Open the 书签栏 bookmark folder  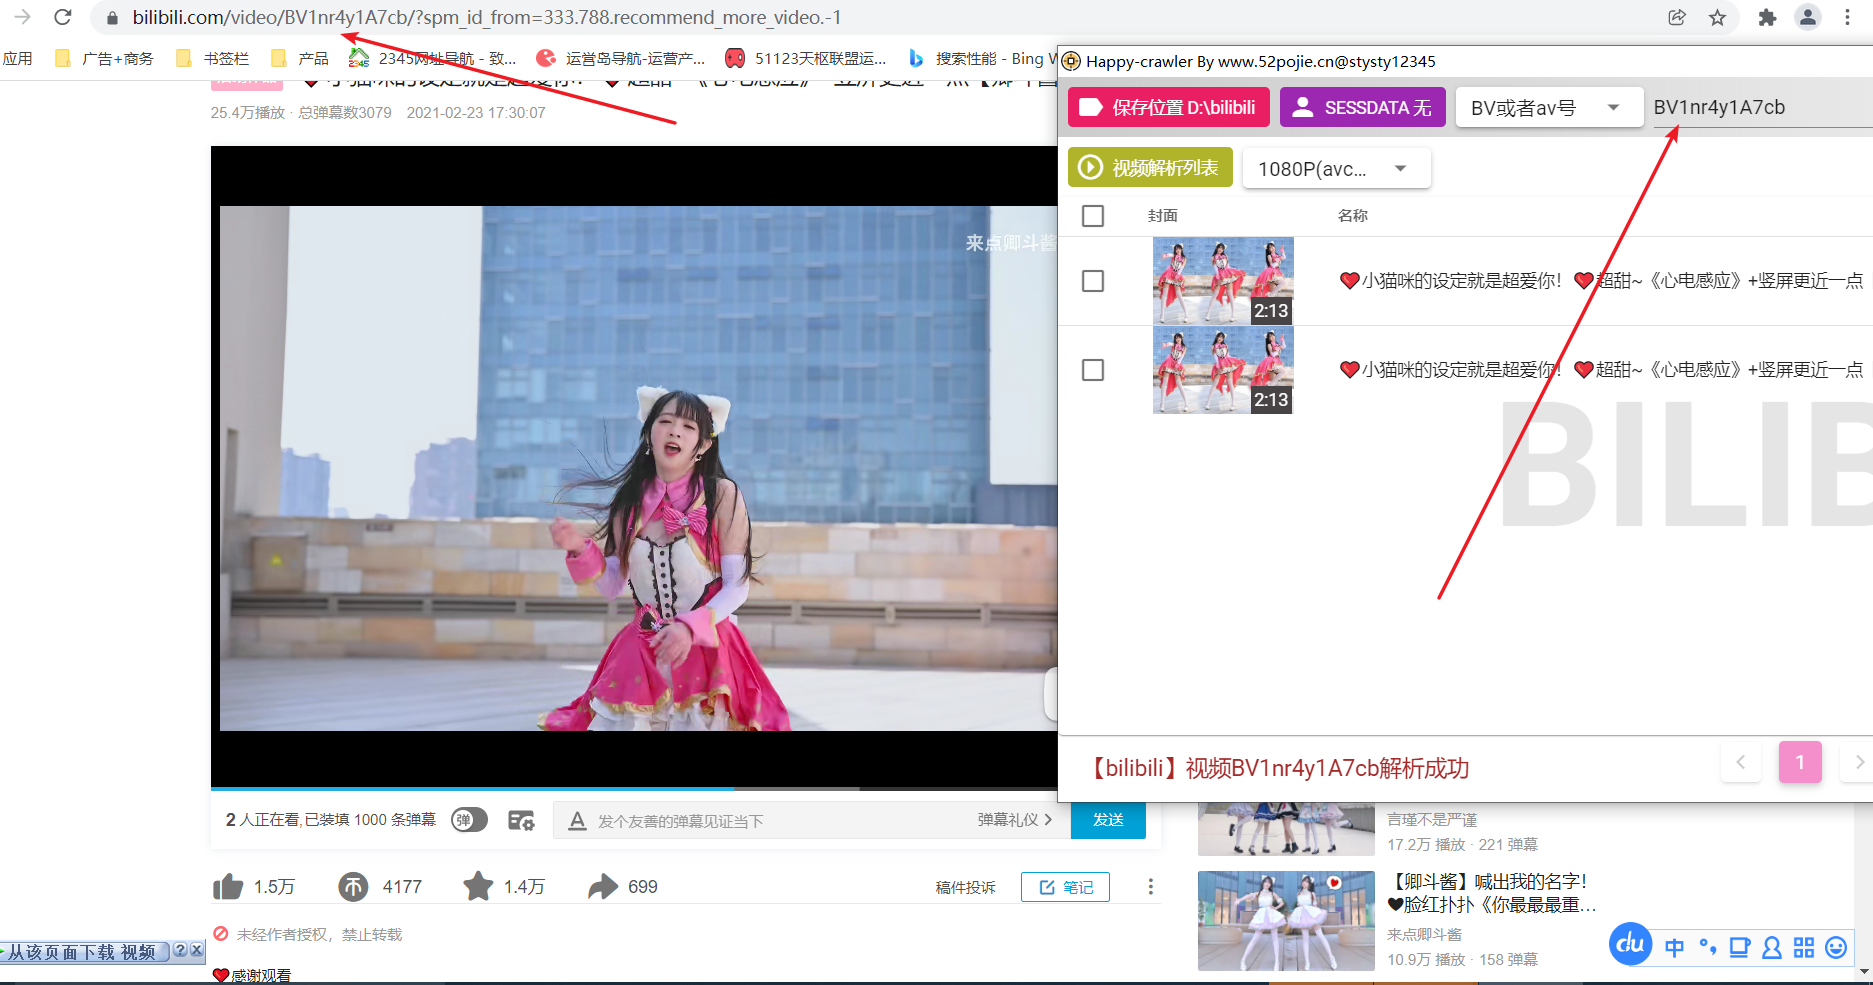[213, 59]
